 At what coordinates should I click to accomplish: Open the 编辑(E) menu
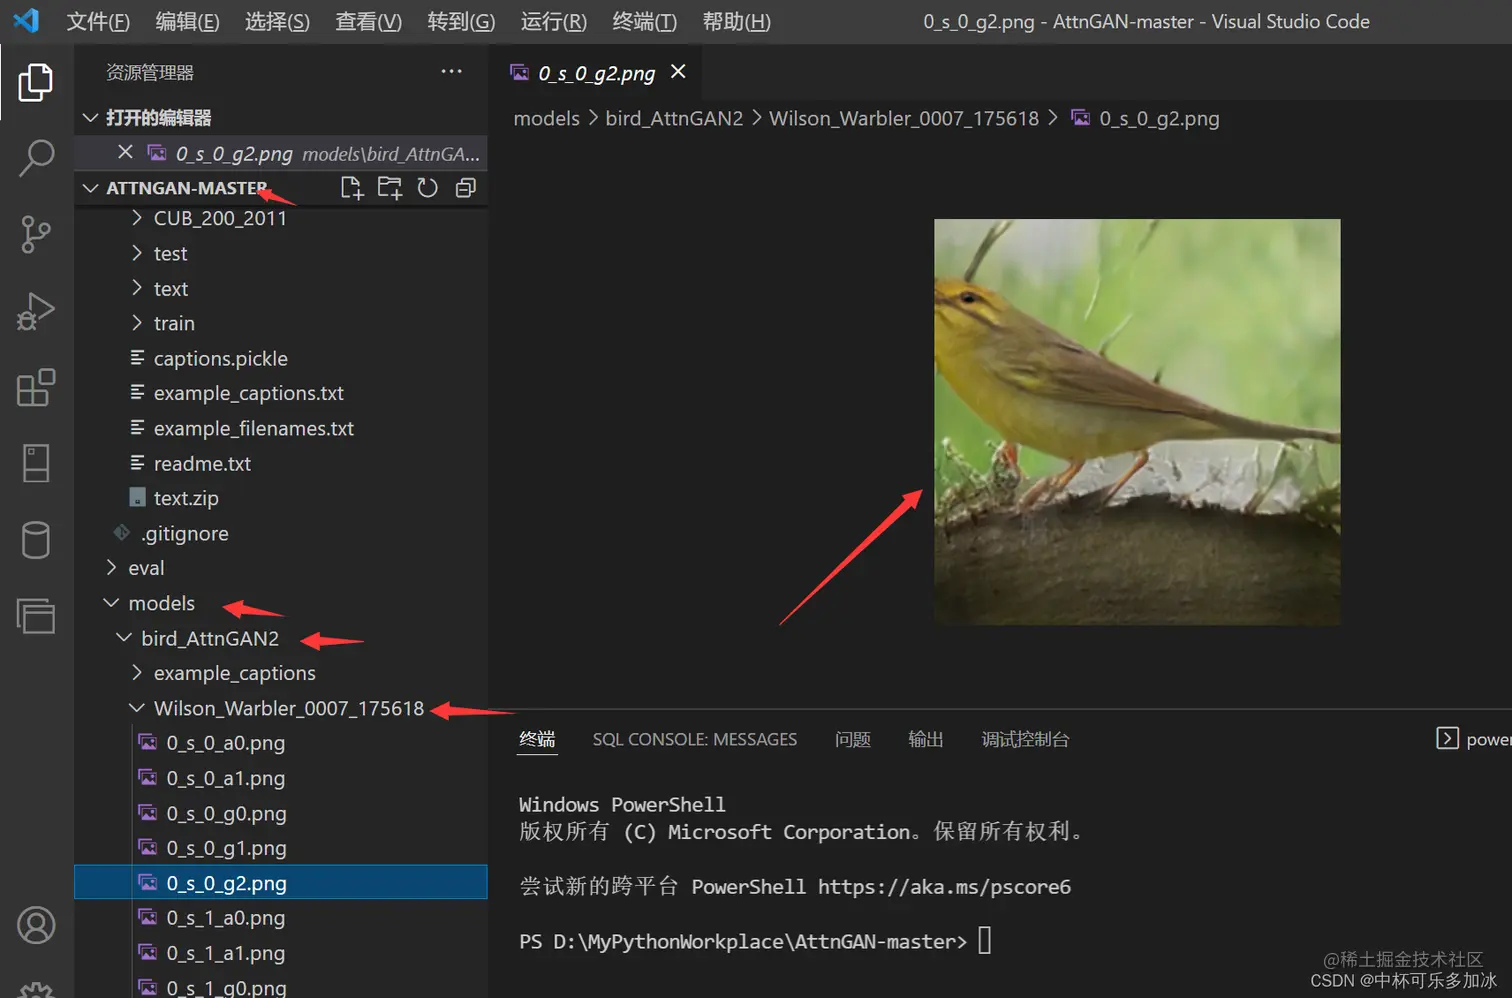tap(187, 22)
